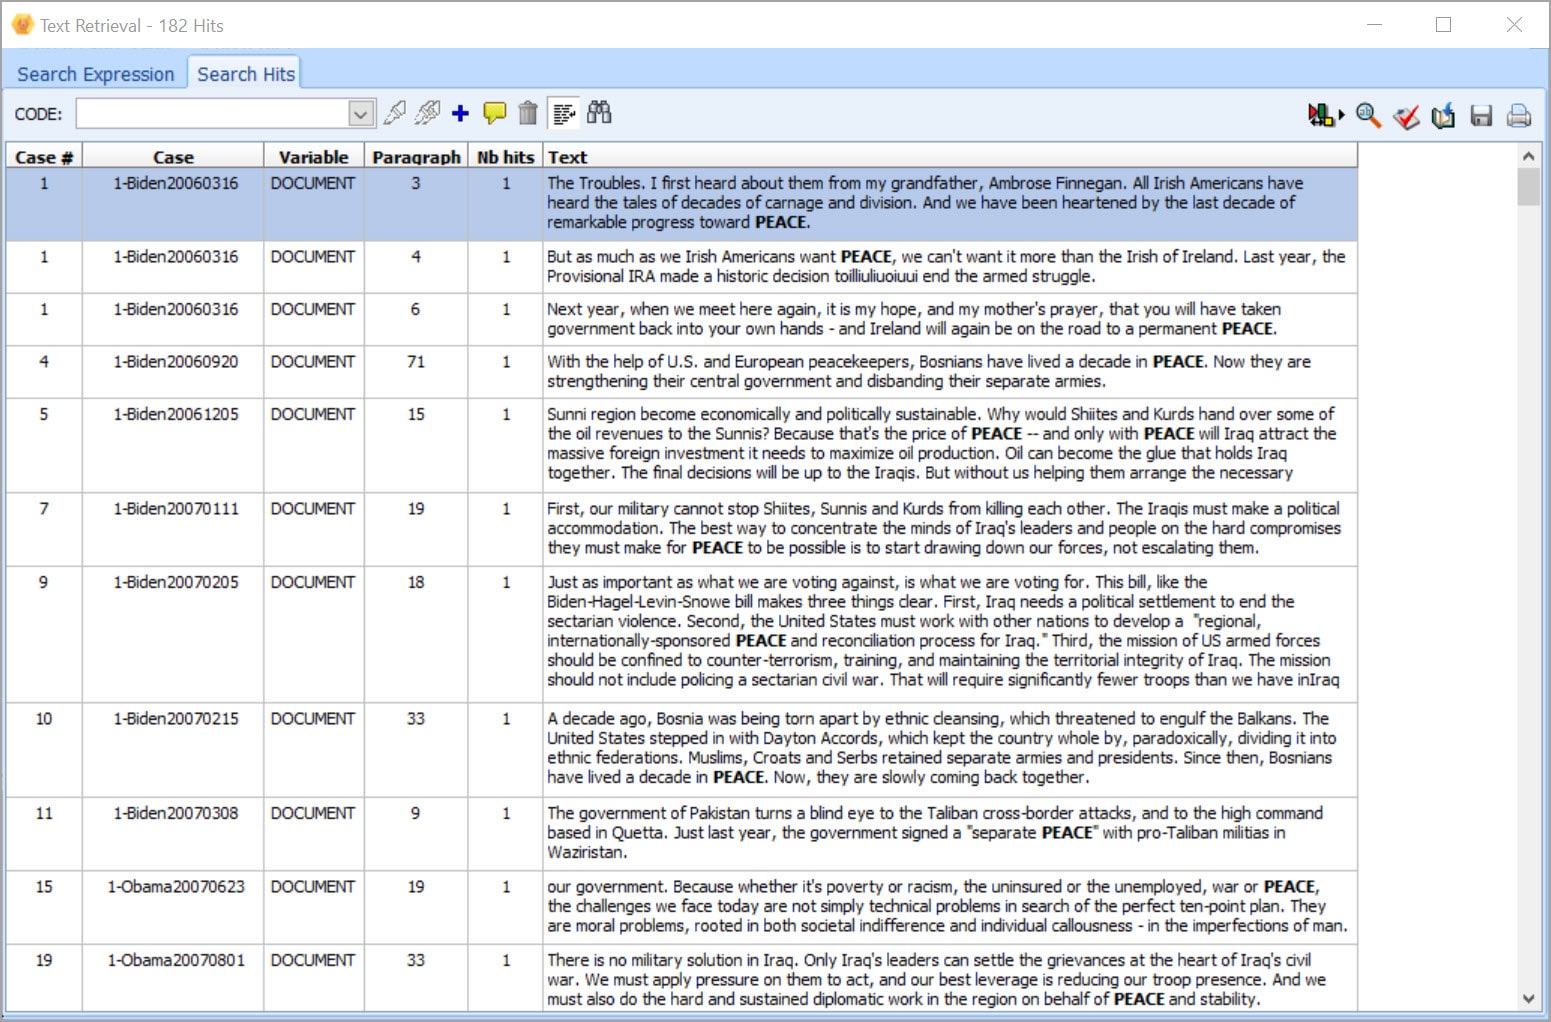The image size is (1551, 1022).
Task: Sort by the Case column header
Action: (173, 157)
